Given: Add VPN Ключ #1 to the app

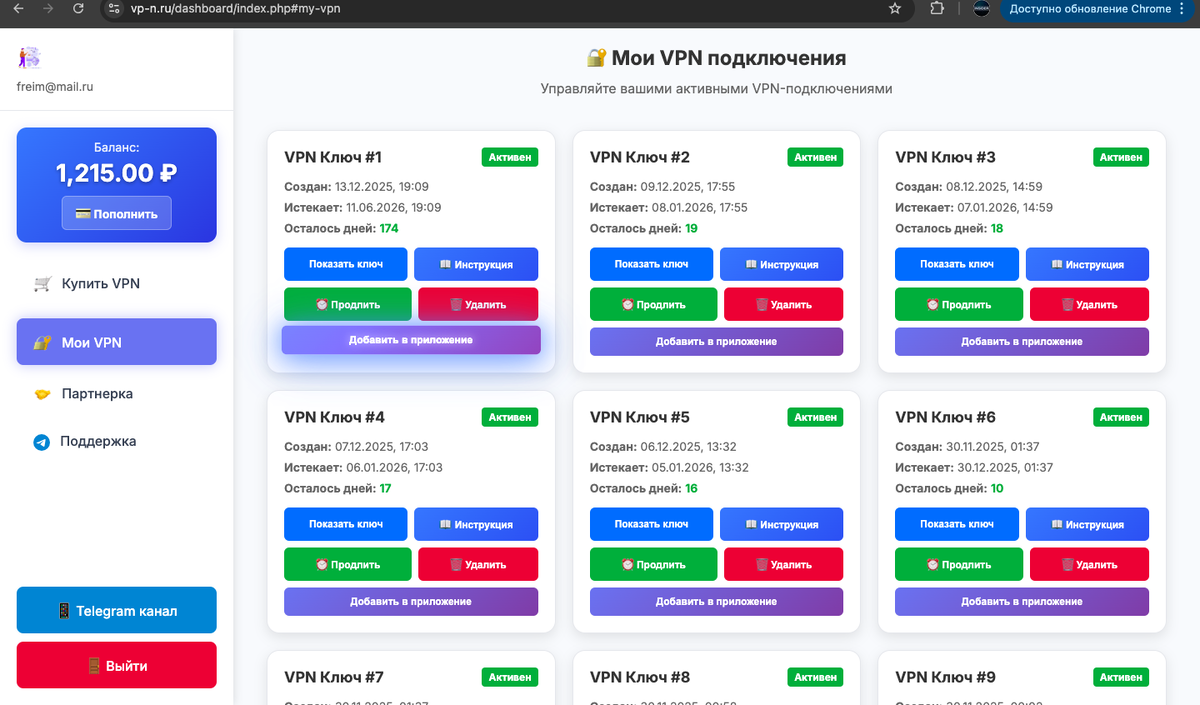Looking at the screenshot, I should 411,340.
